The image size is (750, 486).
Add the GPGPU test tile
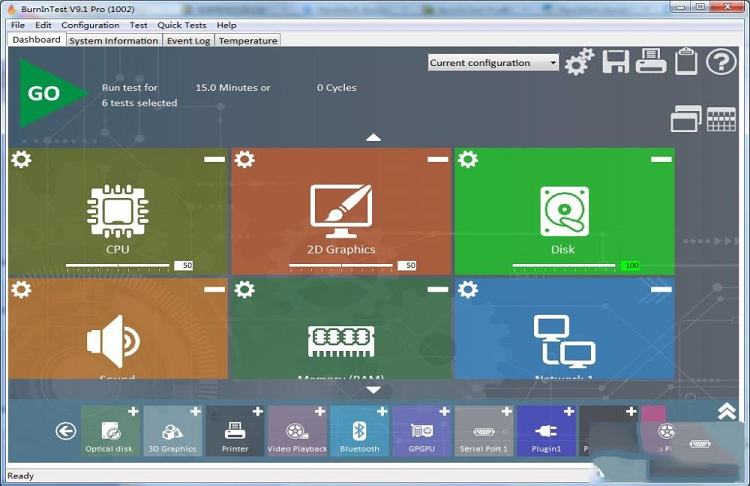[x=443, y=411]
